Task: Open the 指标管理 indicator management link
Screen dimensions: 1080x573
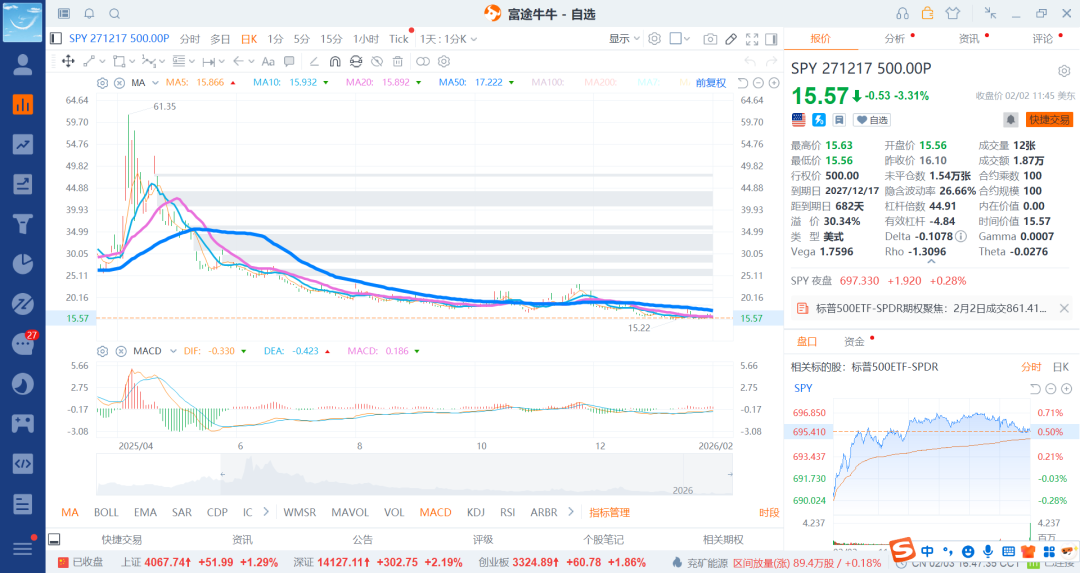Action: pyautogui.click(x=610, y=512)
